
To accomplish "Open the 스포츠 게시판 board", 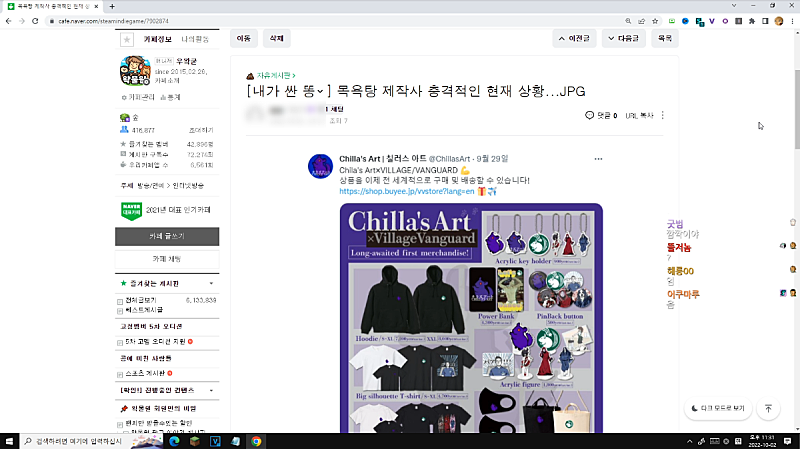I will click(x=145, y=373).
